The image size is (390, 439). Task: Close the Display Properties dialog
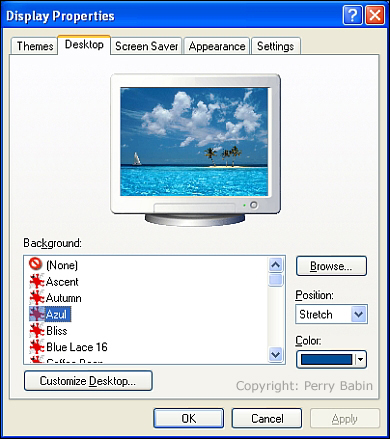click(375, 15)
